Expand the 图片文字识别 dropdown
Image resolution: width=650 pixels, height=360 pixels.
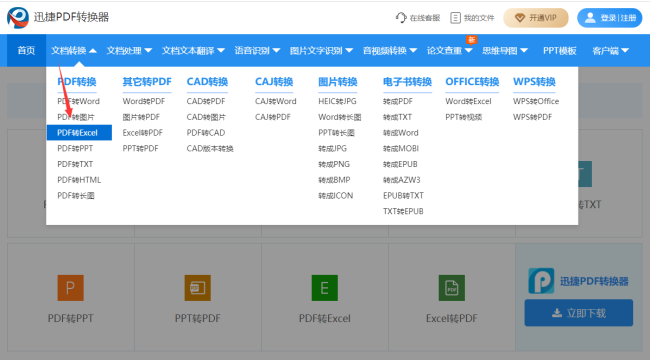321,51
